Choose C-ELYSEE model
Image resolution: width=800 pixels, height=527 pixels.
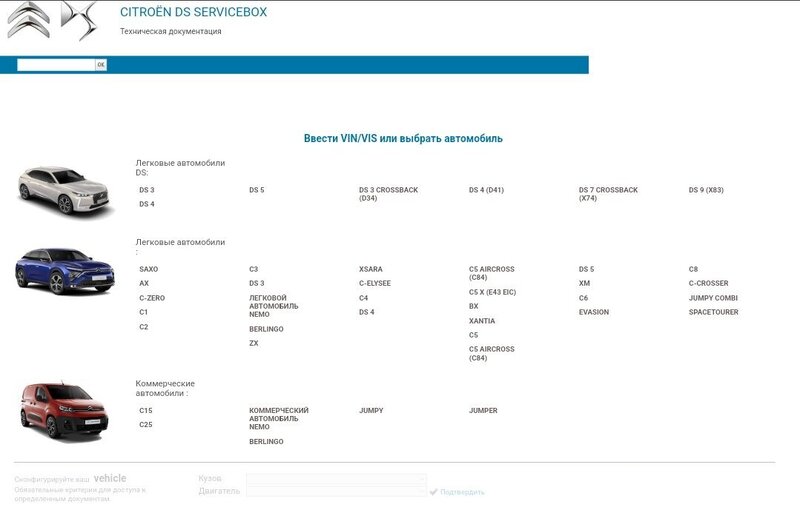pos(374,283)
